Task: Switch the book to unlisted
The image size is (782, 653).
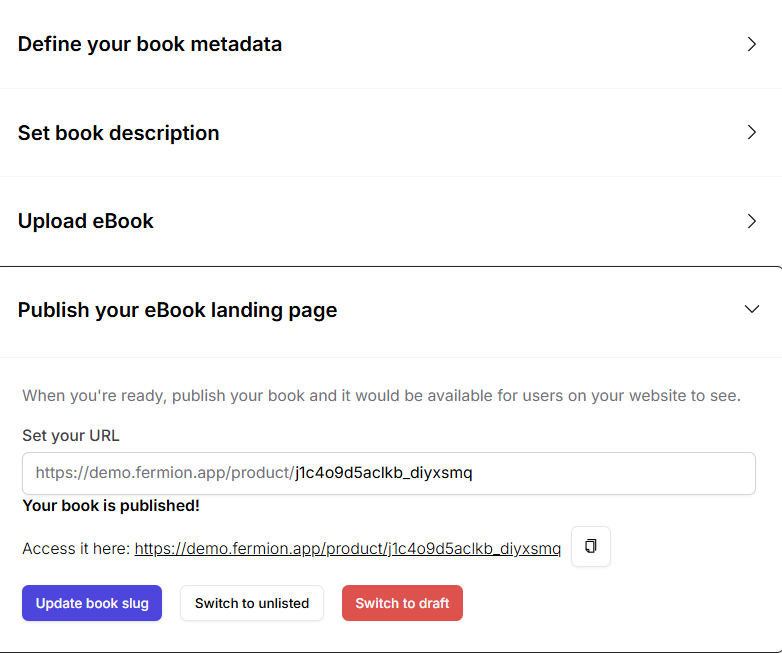Action: (x=252, y=603)
